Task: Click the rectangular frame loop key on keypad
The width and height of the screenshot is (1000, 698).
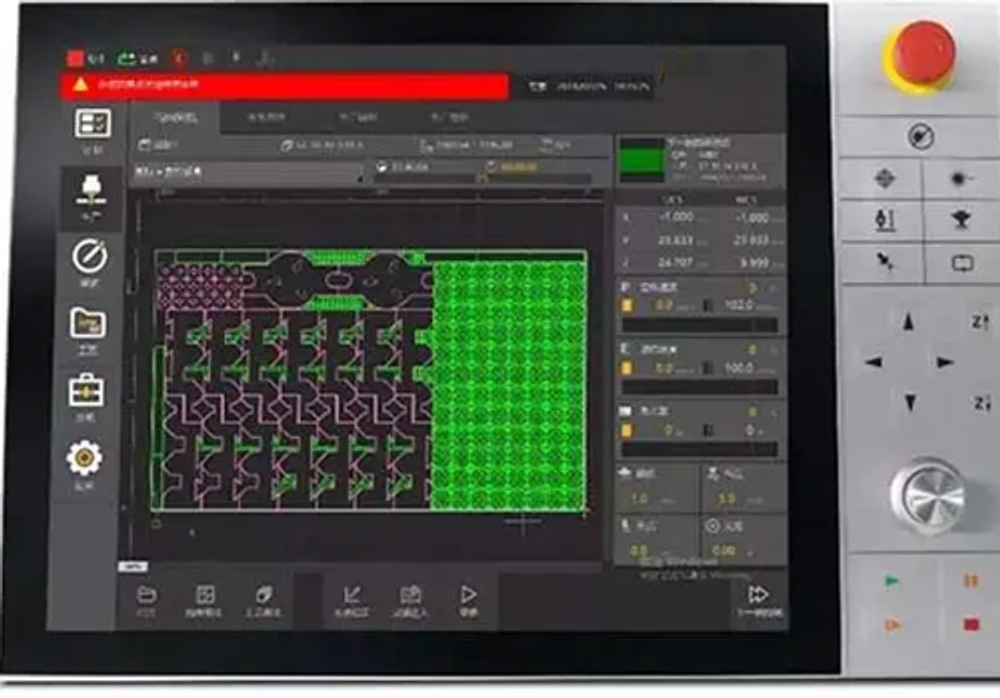Action: tap(962, 263)
